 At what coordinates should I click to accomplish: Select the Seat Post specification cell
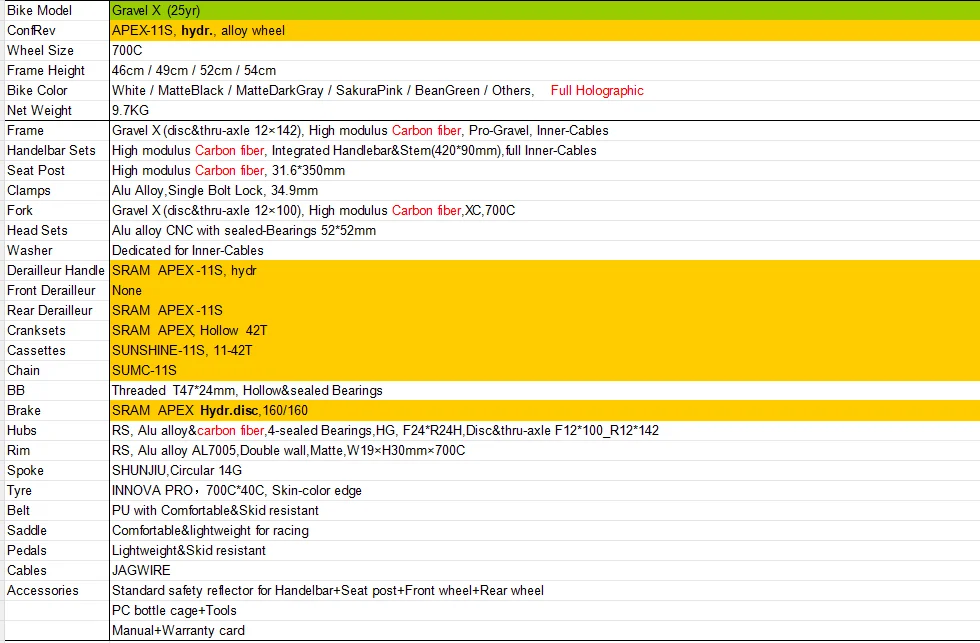click(x=544, y=171)
